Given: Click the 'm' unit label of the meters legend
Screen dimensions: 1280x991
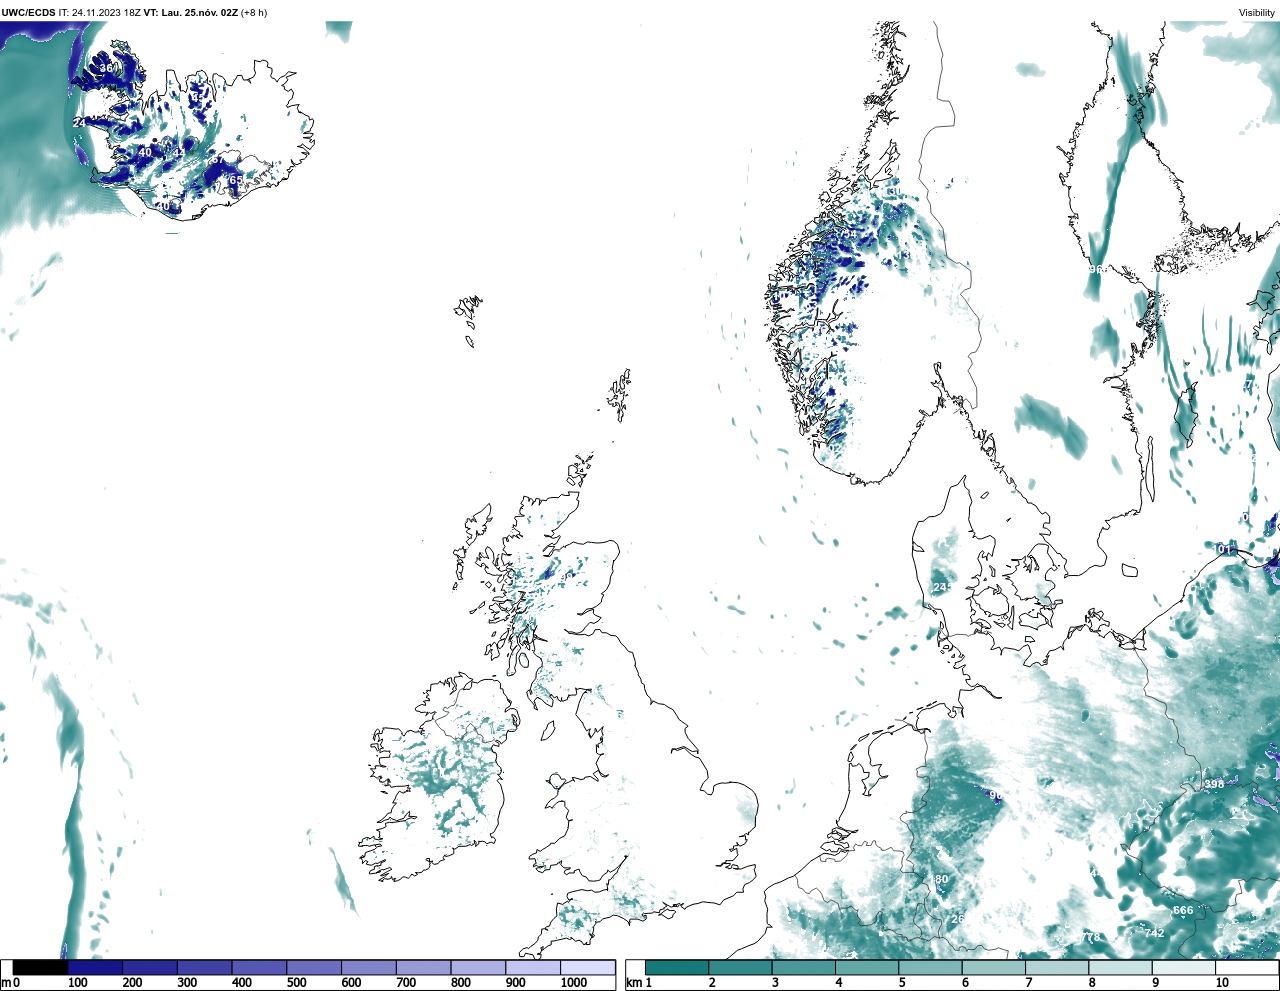Looking at the screenshot, I should click(x=6, y=983).
